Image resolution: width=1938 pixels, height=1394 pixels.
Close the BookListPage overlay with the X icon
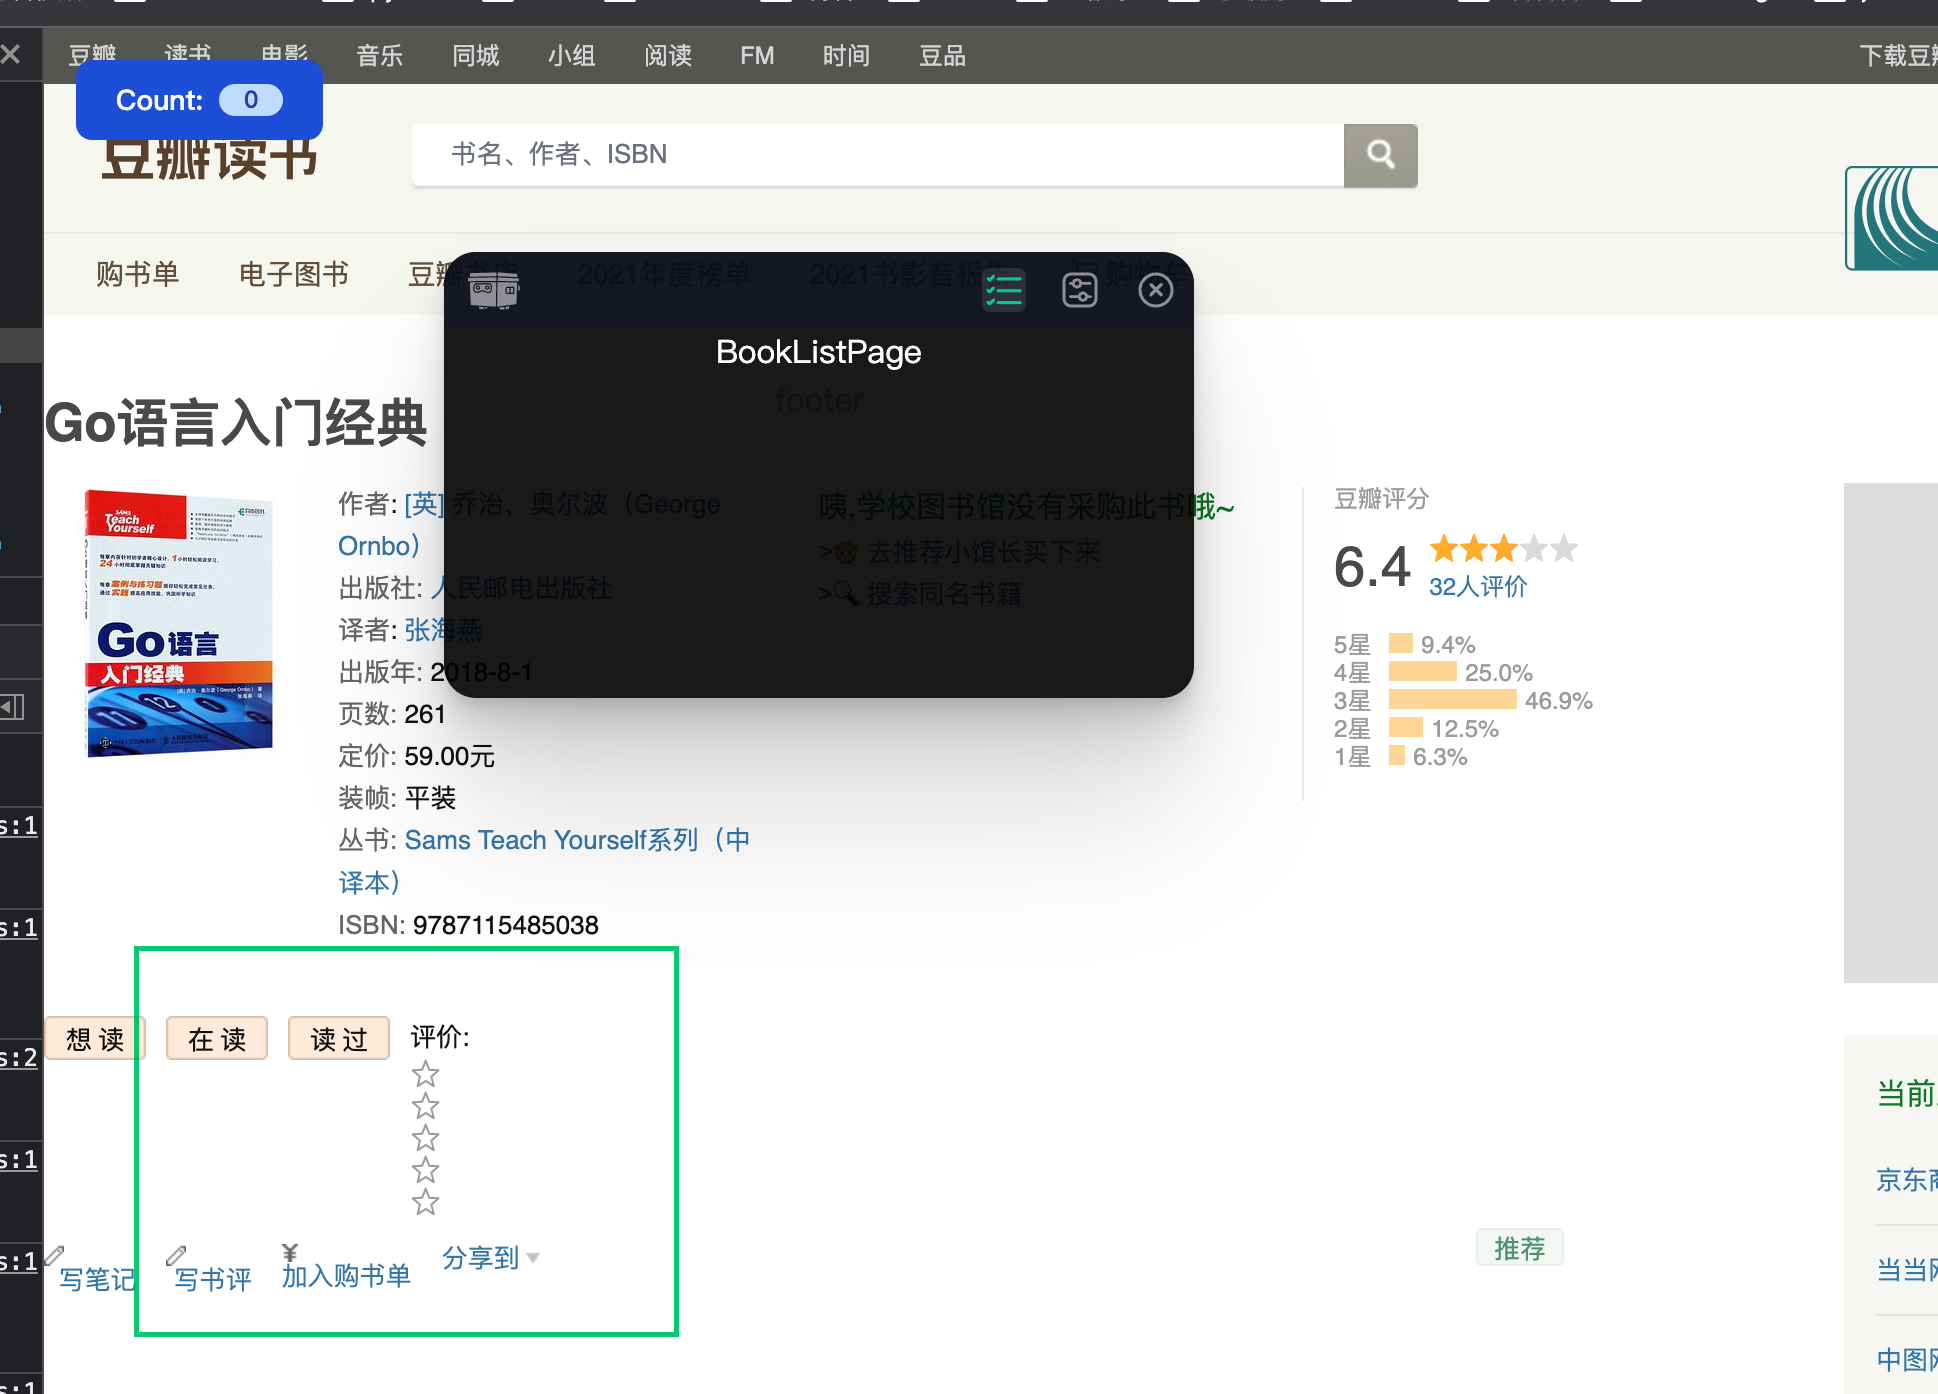point(1155,290)
